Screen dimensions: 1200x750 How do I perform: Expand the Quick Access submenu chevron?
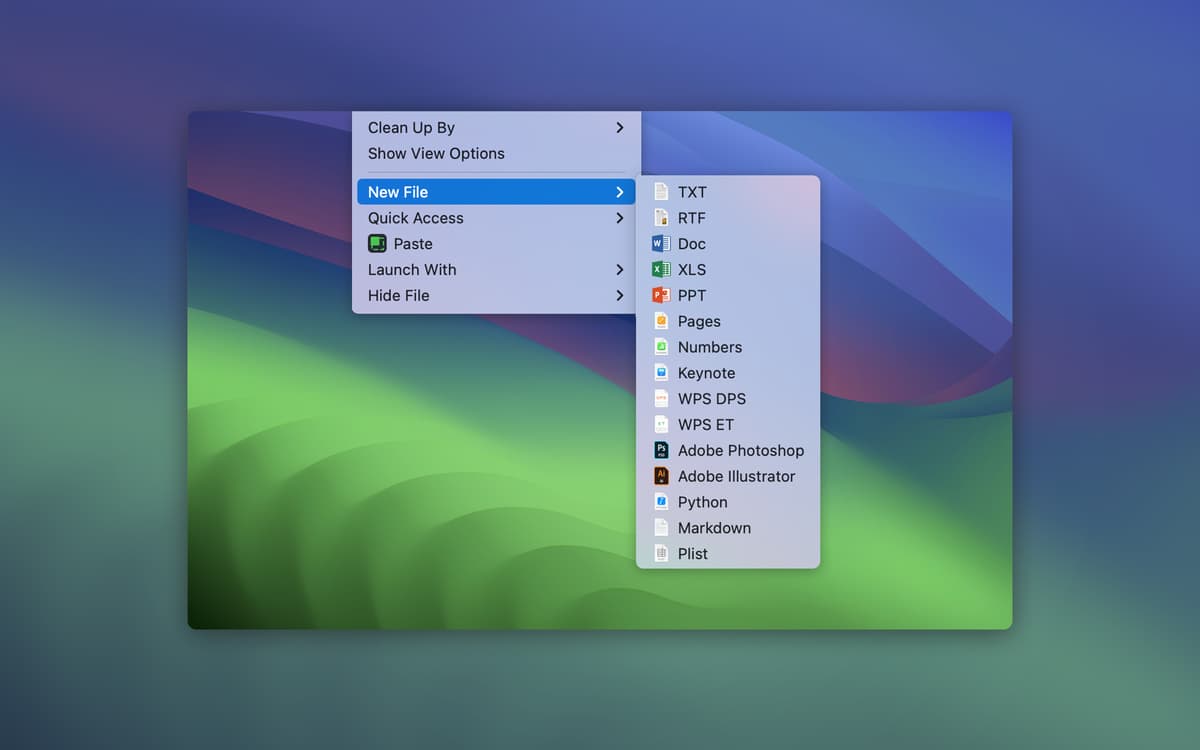(620, 218)
